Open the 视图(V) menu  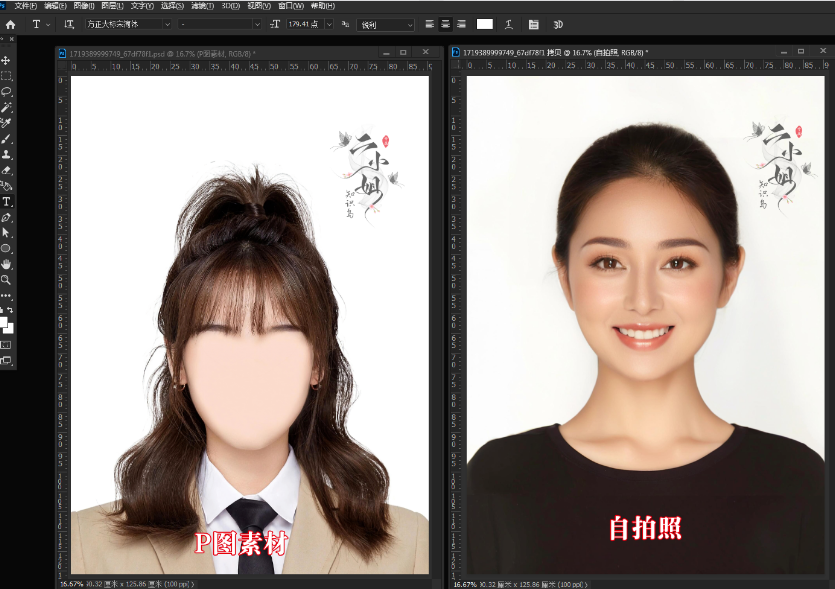click(259, 6)
